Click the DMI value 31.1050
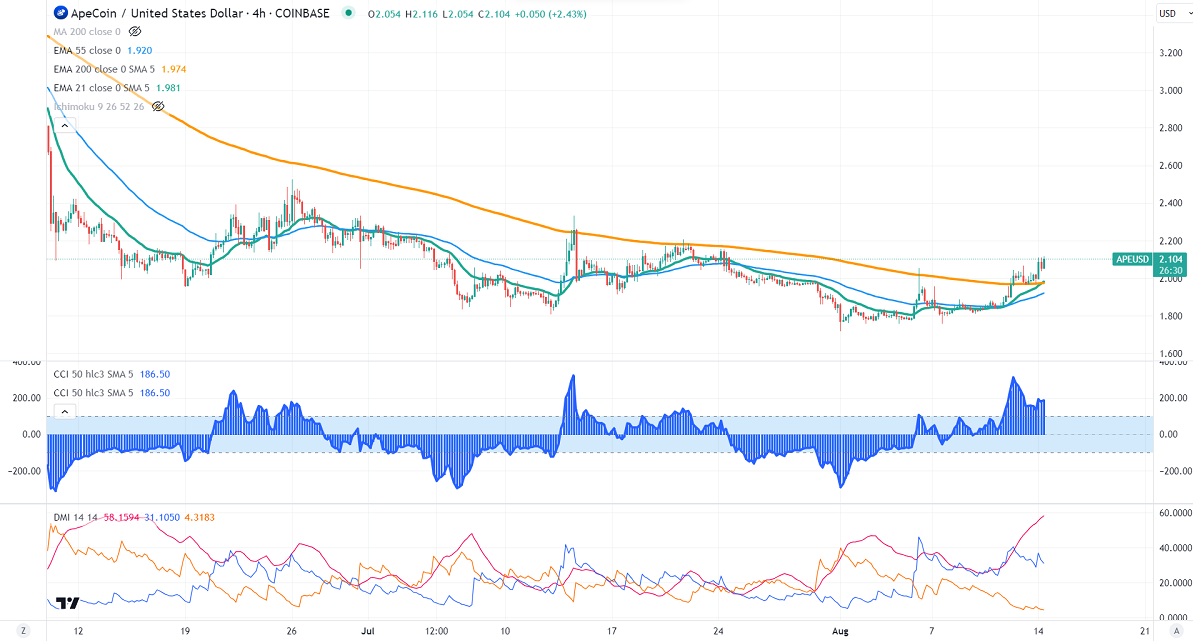Viewport: 1193px width, 641px height. [x=161, y=518]
